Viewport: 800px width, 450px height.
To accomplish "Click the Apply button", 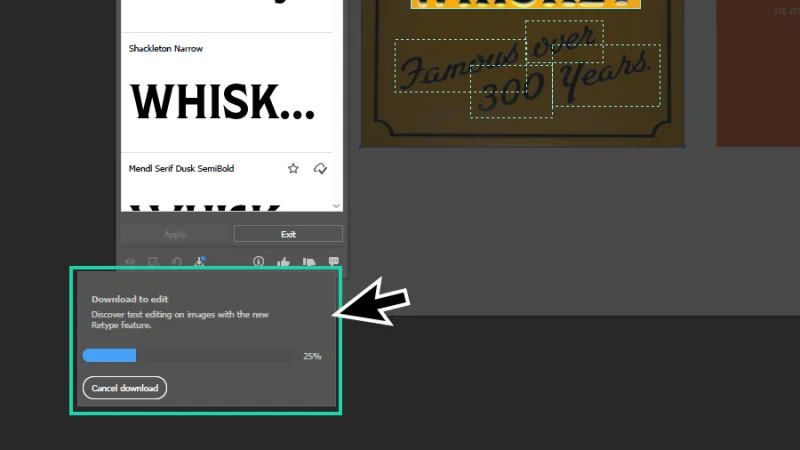I will 175,234.
